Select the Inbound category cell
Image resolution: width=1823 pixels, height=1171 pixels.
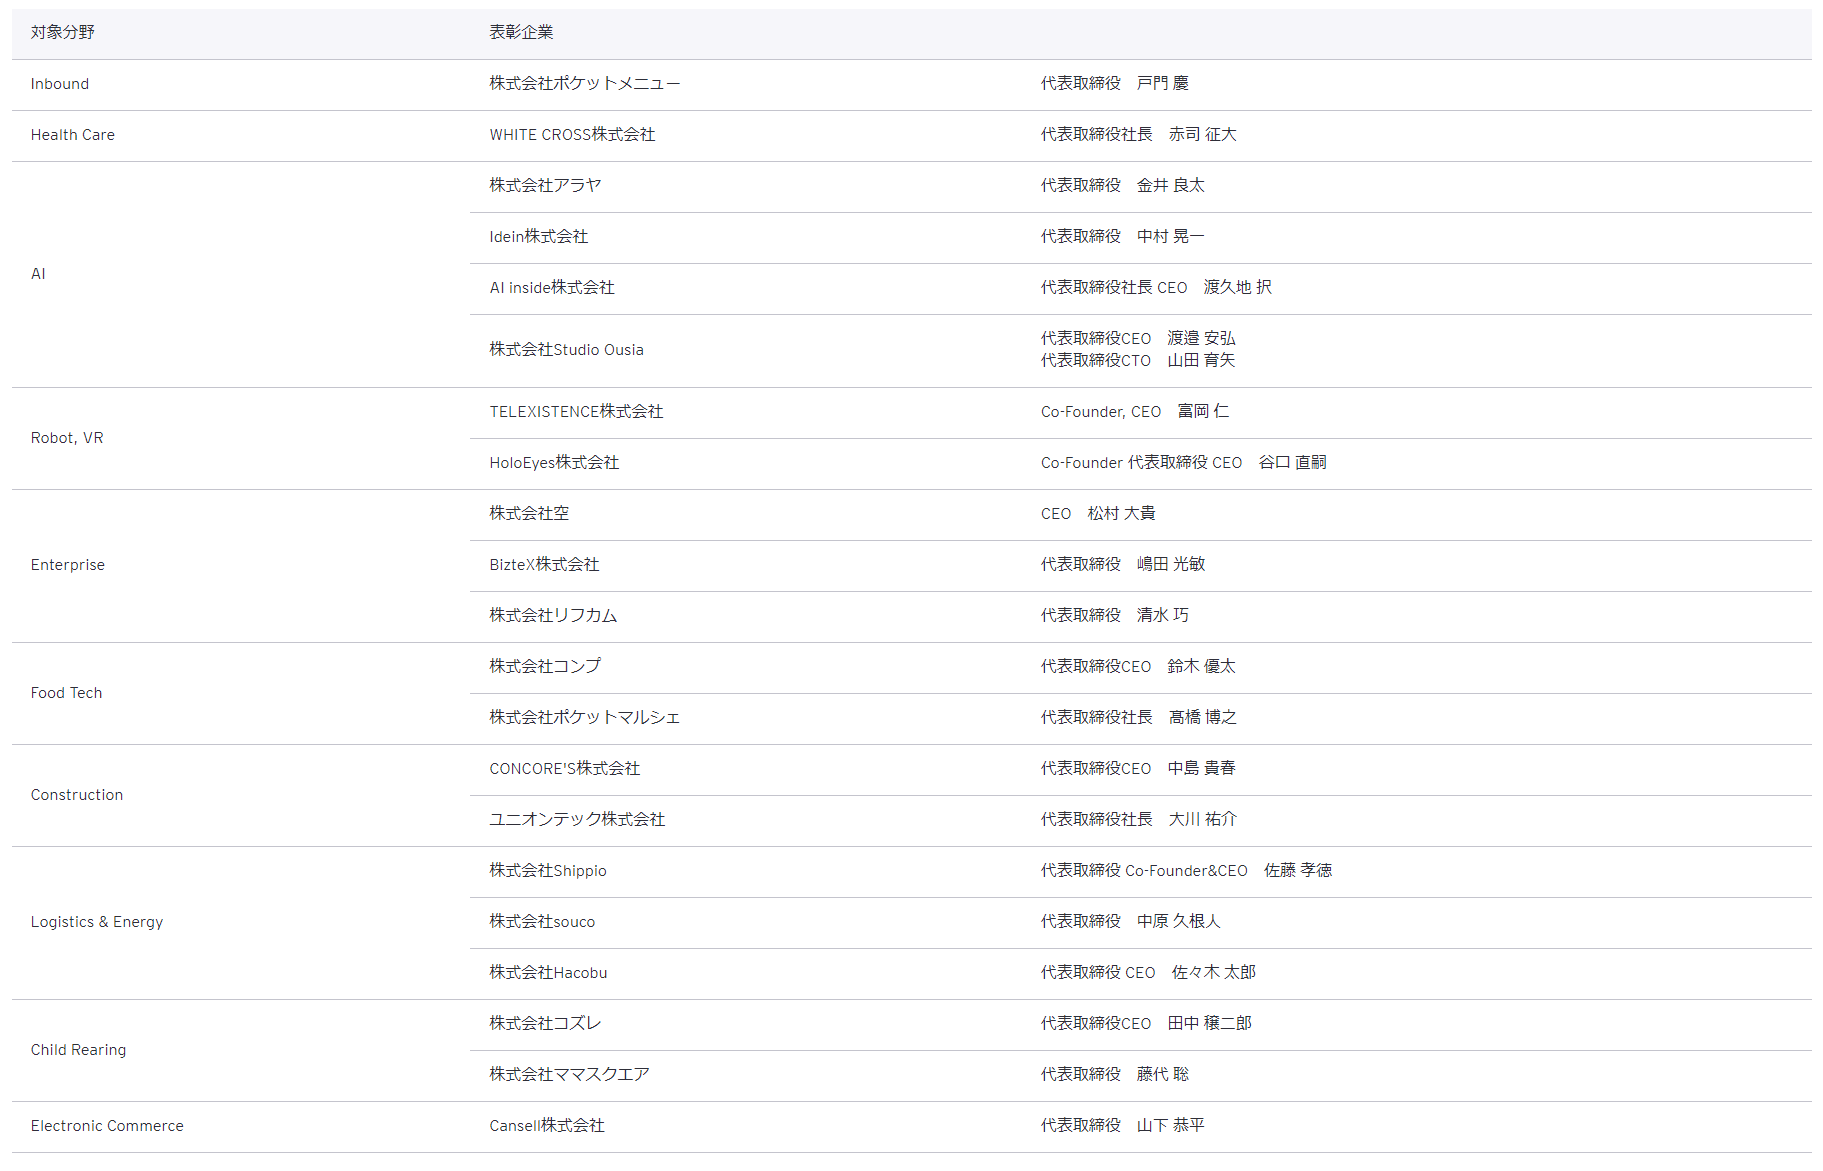(x=60, y=84)
